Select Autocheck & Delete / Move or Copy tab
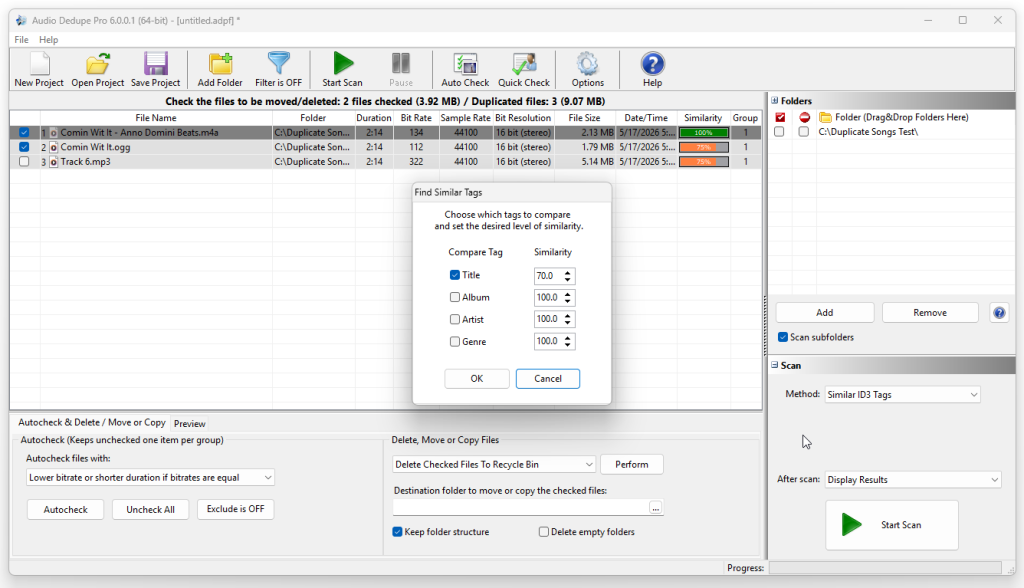This screenshot has height=588, width=1024. pos(91,423)
